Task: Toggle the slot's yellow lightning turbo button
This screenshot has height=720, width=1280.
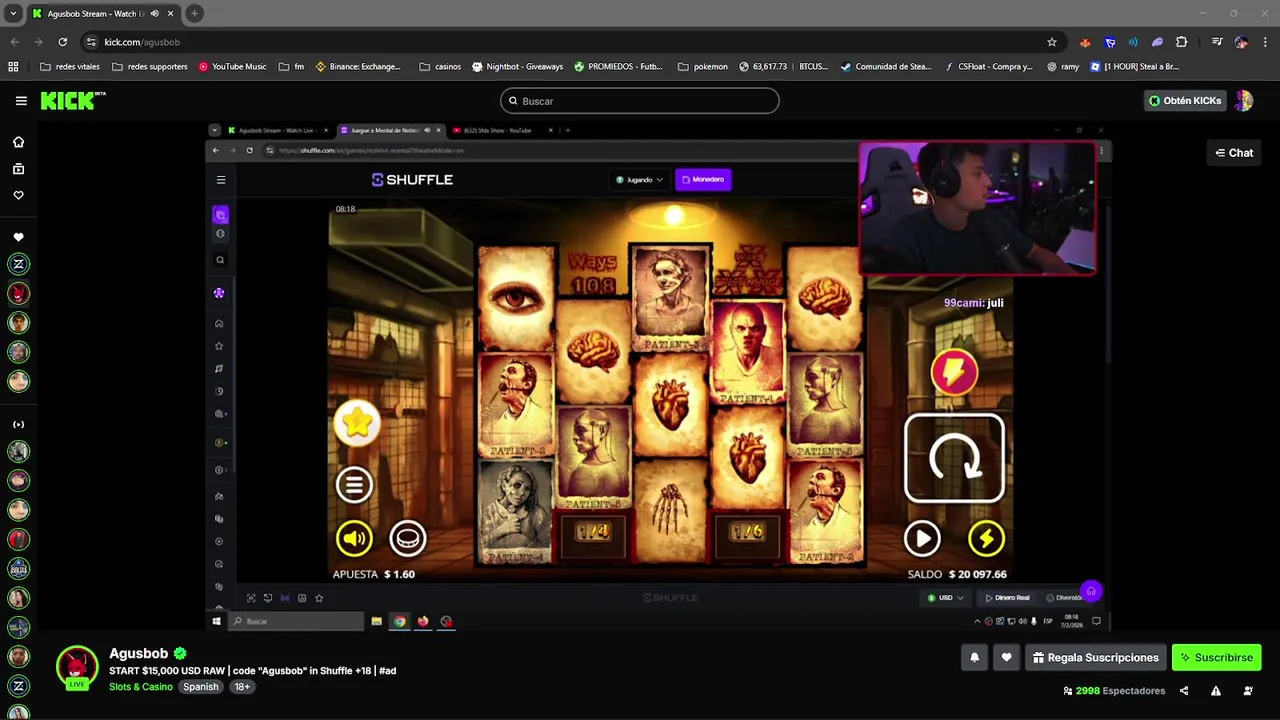Action: [986, 539]
